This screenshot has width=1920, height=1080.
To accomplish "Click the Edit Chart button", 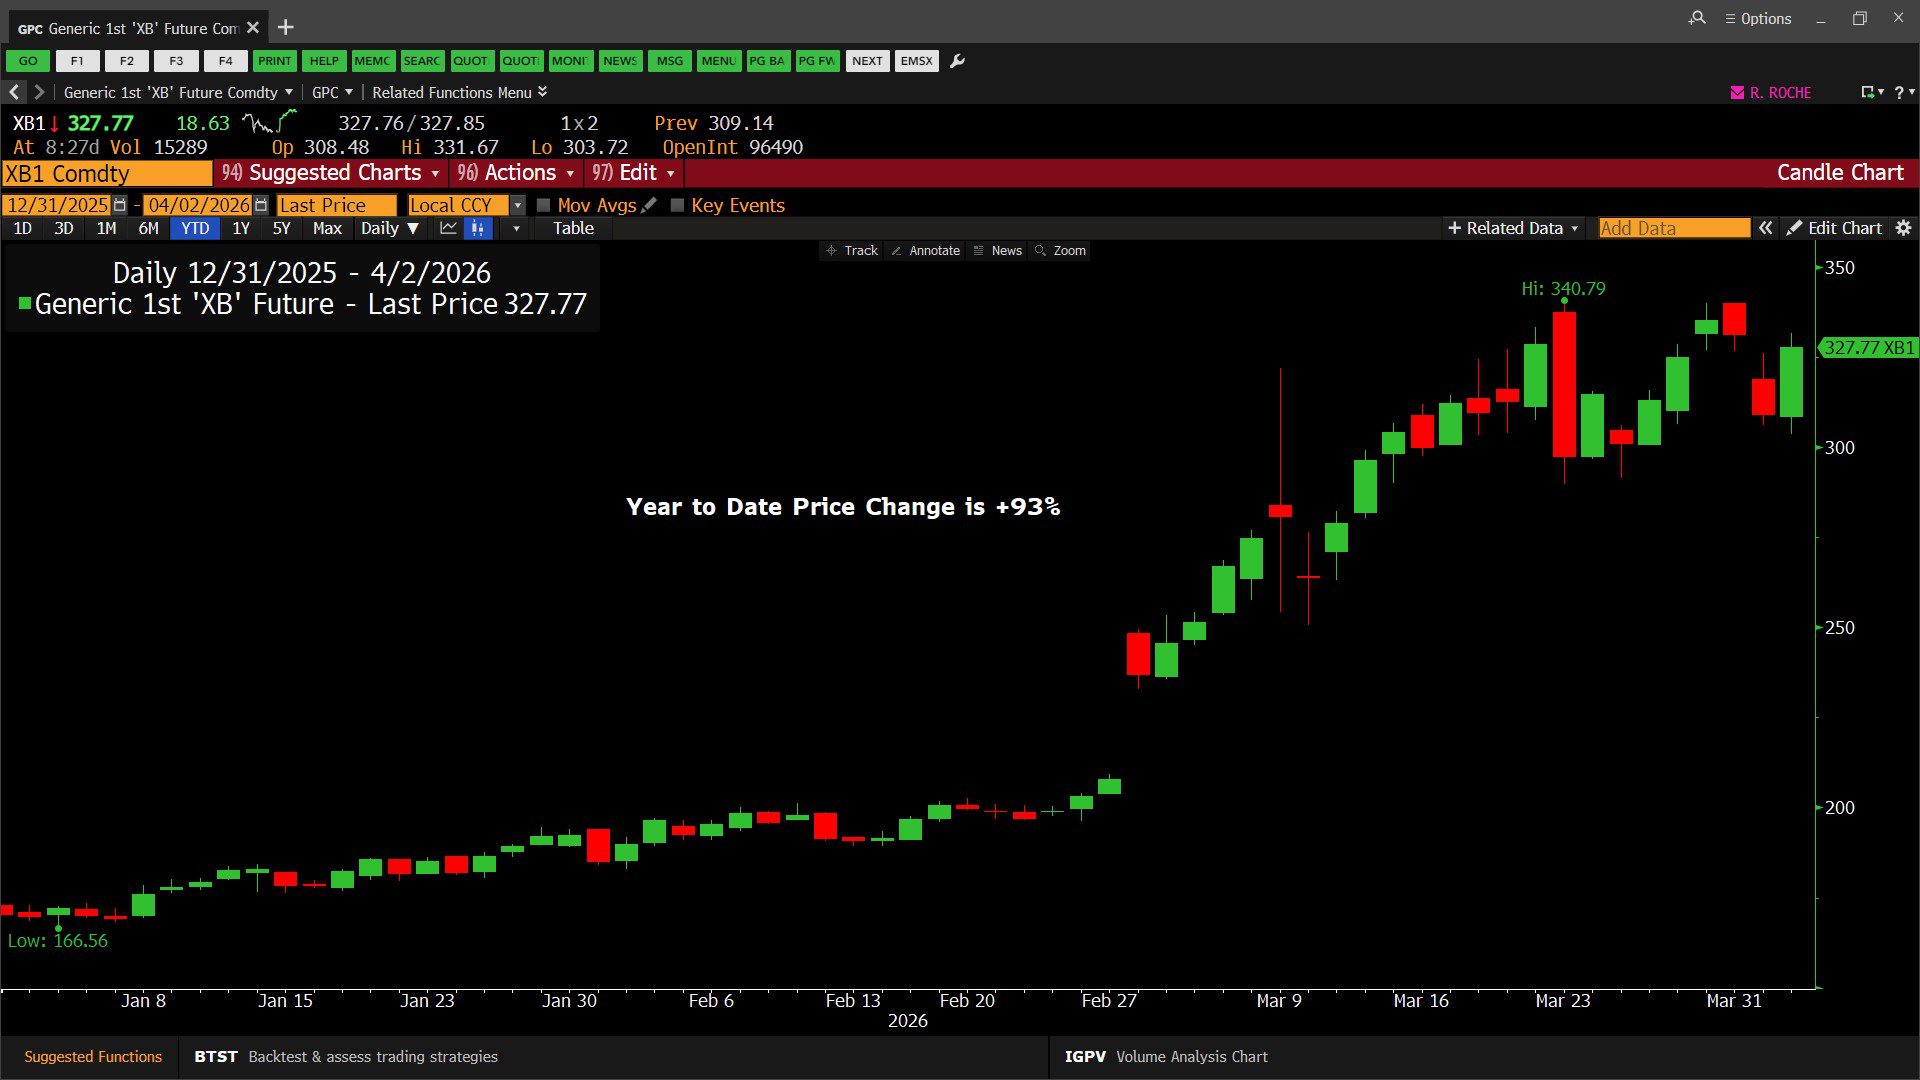I will (1834, 228).
